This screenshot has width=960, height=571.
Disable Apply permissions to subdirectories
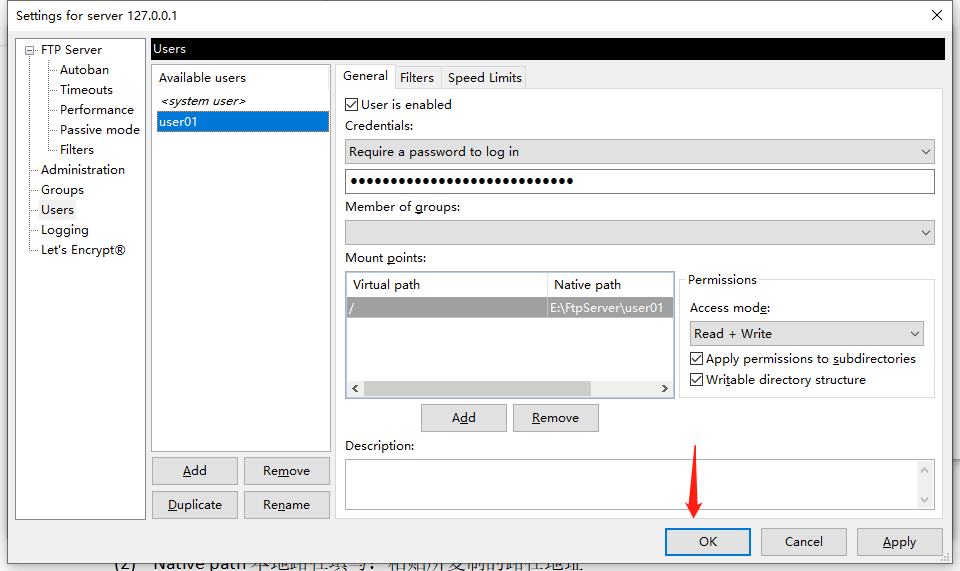click(697, 359)
